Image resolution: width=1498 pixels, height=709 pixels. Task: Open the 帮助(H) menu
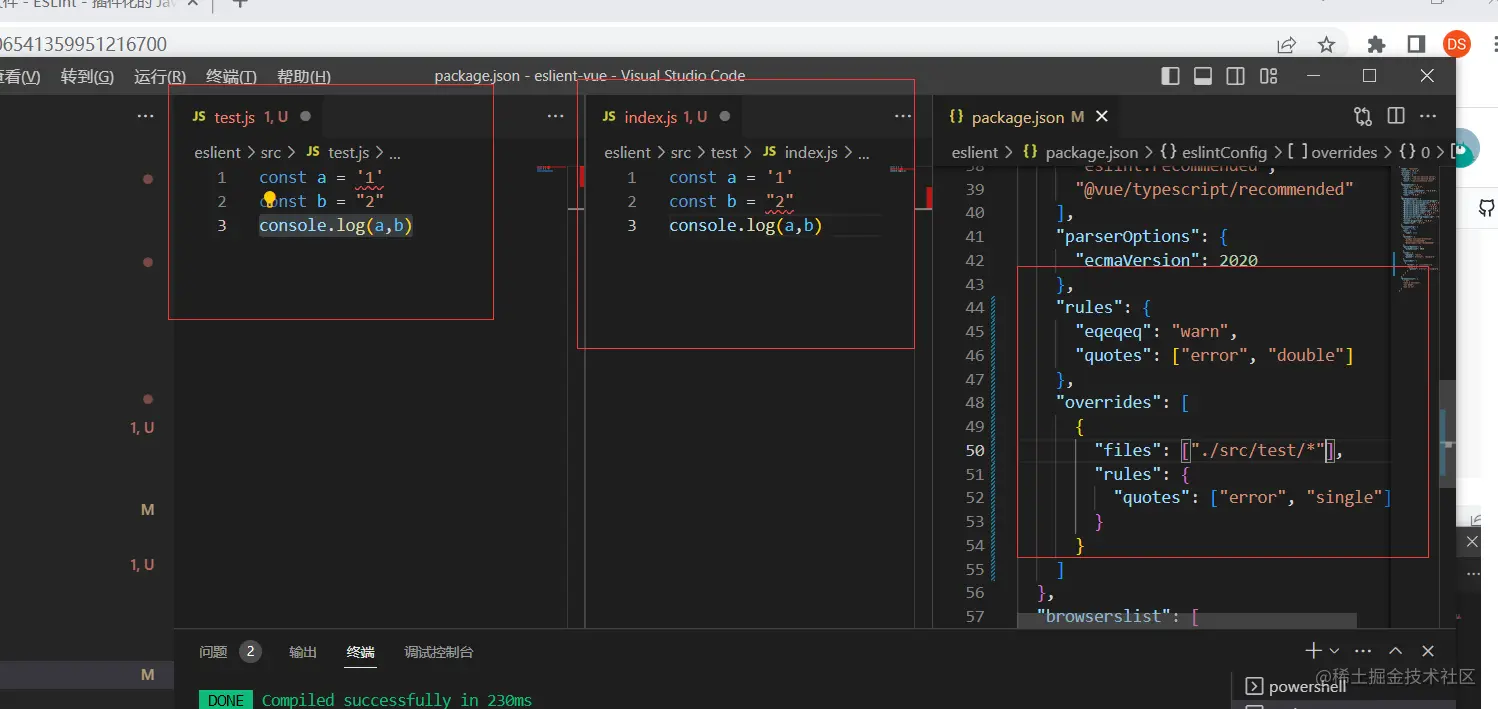click(x=304, y=77)
